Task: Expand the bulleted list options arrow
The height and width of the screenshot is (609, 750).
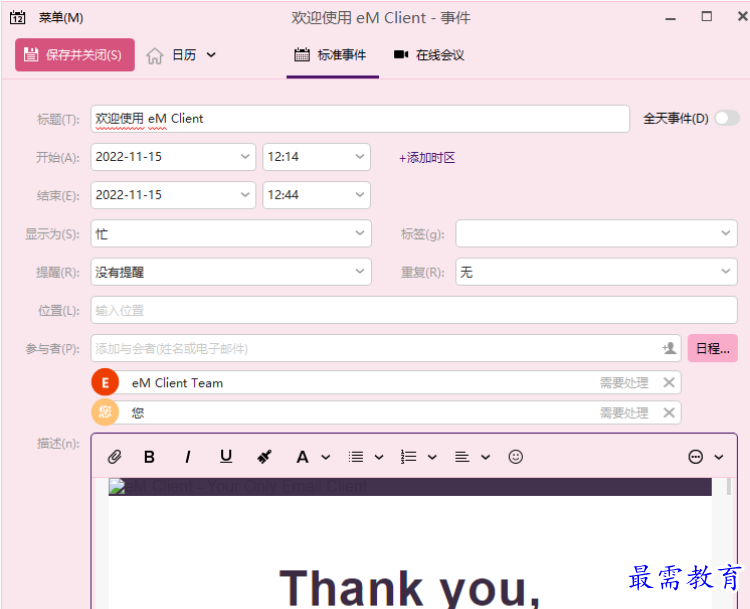Action: tap(379, 457)
